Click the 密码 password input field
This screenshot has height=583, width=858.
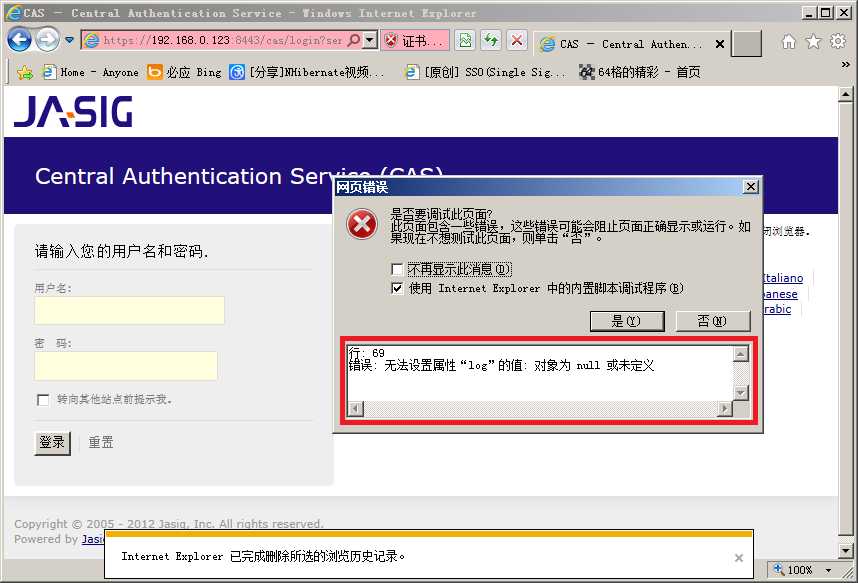[126, 366]
